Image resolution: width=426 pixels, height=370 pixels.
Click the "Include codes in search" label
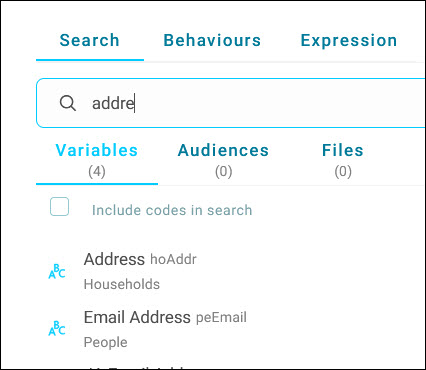pyautogui.click(x=172, y=210)
